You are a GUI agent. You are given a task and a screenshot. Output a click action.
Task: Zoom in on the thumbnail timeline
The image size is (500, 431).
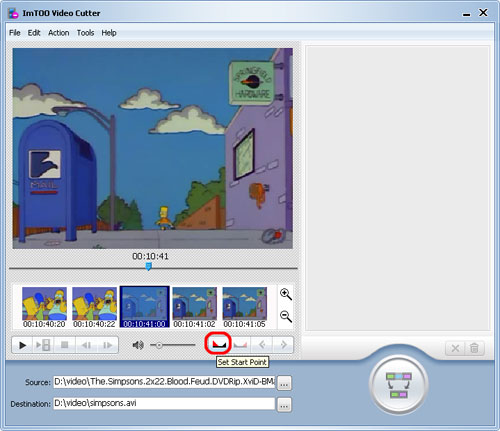(x=286, y=294)
